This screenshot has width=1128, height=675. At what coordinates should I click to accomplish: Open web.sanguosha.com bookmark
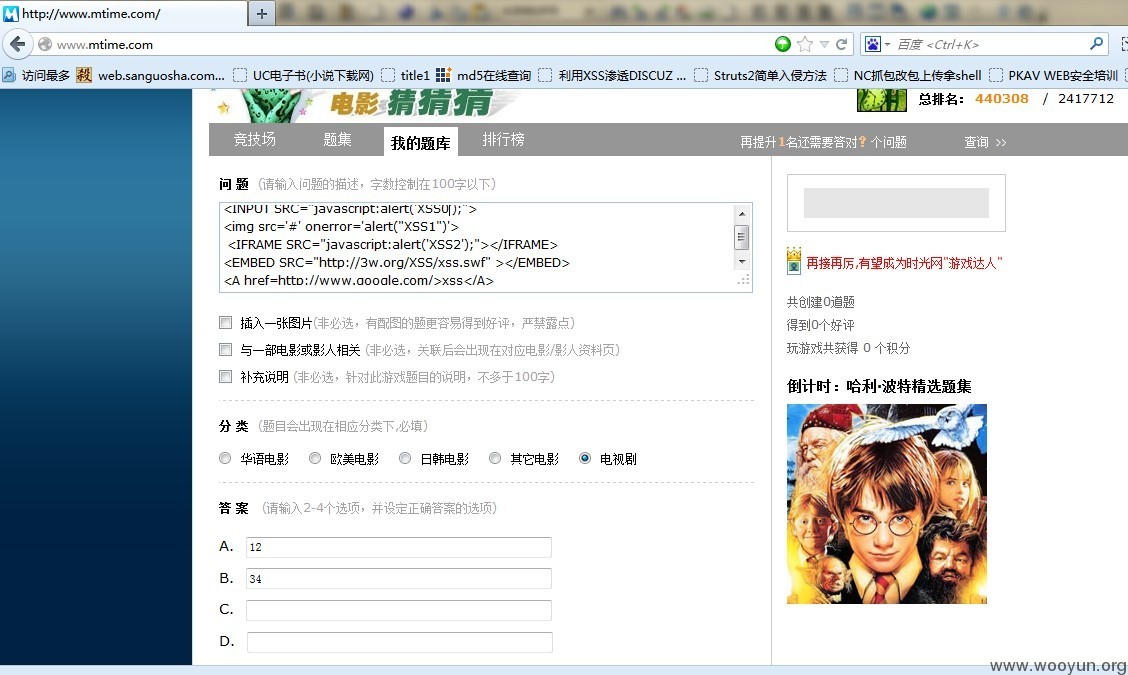pyautogui.click(x=151, y=75)
